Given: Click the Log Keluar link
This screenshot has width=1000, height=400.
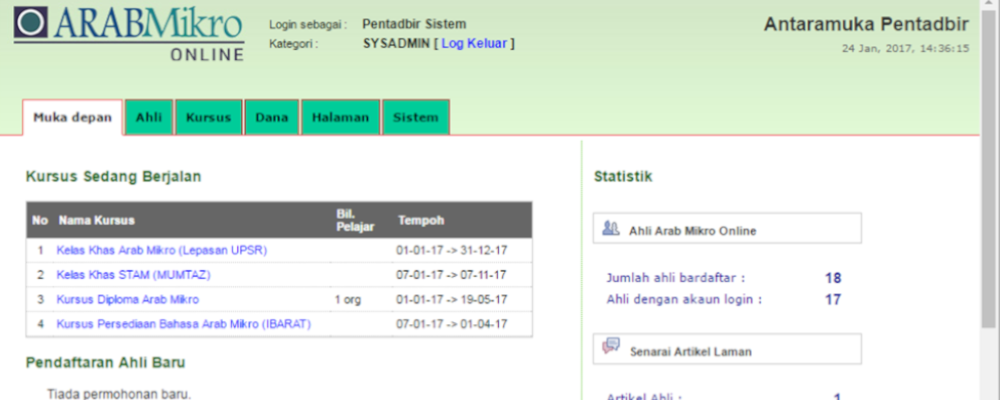Looking at the screenshot, I should [474, 44].
